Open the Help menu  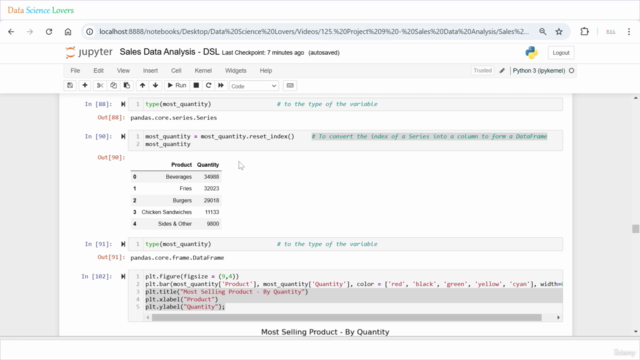[266, 71]
